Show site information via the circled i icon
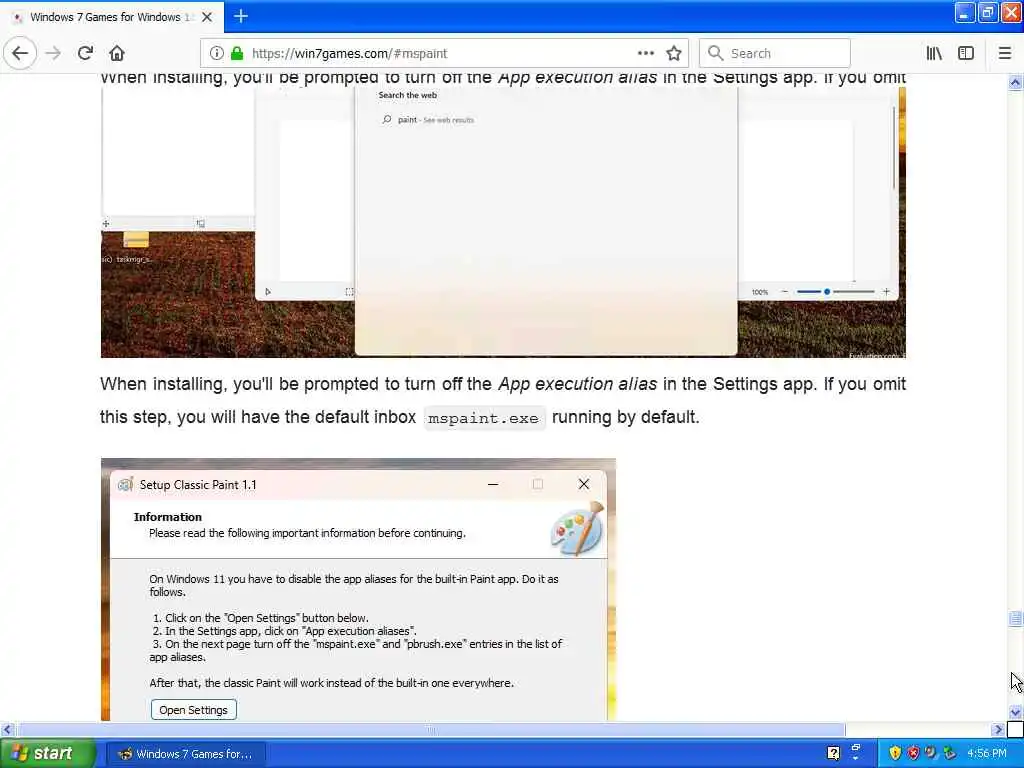The height and width of the screenshot is (768, 1024). [x=216, y=54]
